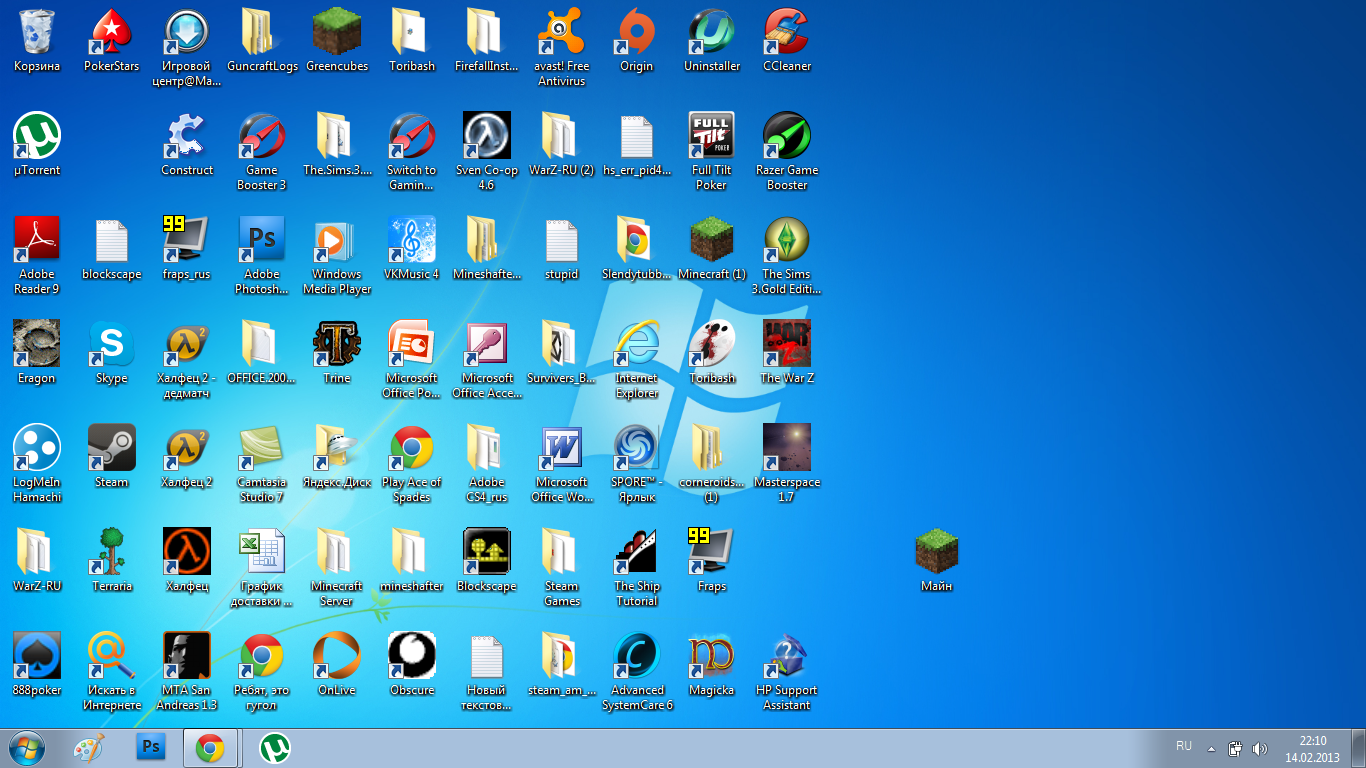Viewport: 1366px width, 768px height.
Task: Select the OFFICE.200... folder
Action: 262,344
